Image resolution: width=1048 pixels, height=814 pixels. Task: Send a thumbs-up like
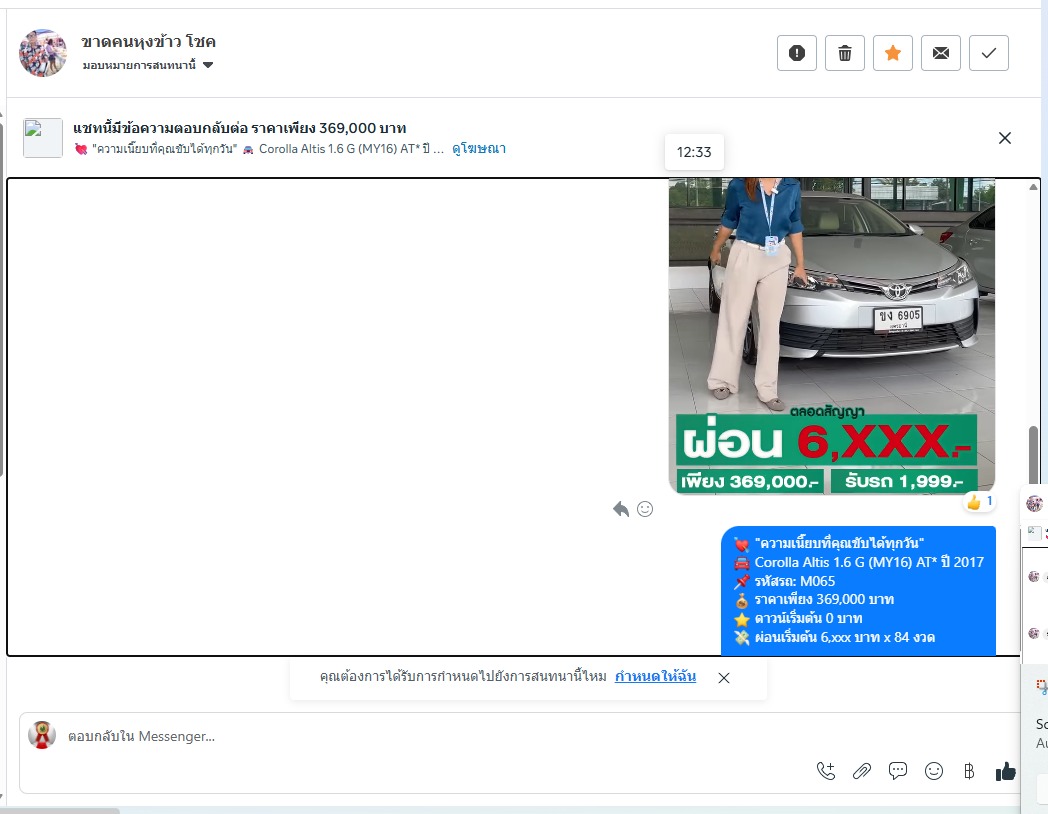click(x=1005, y=771)
